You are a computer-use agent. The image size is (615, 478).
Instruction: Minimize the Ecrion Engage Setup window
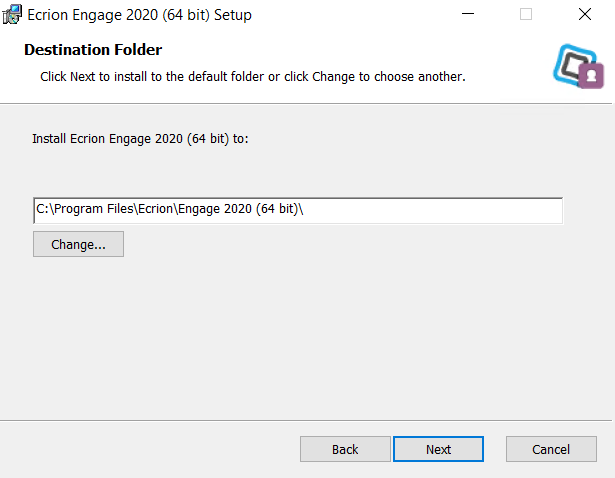coord(468,14)
